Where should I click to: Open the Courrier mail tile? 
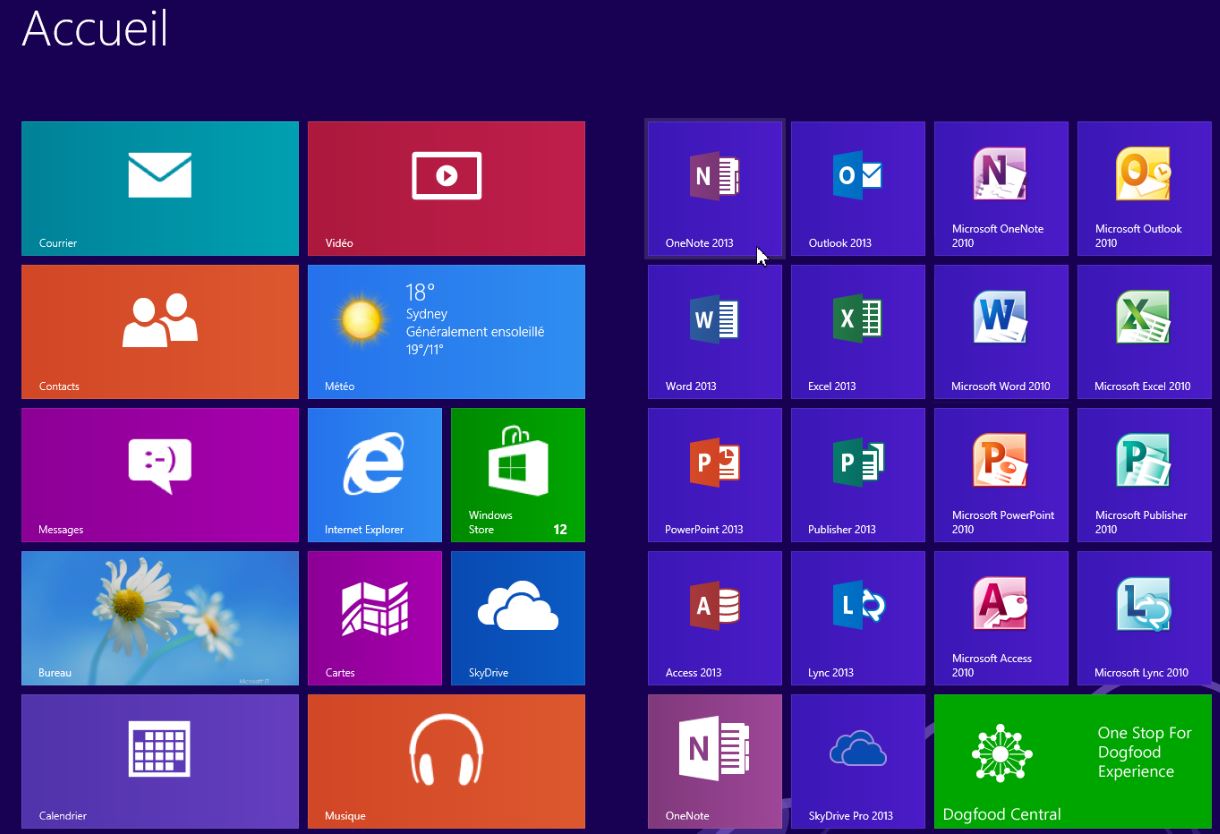tap(160, 189)
